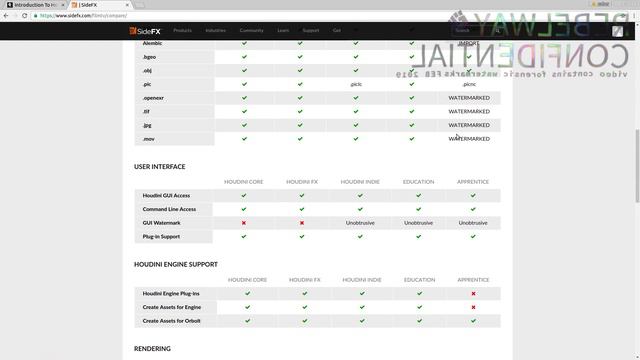Select the SideFX browser tab
This screenshot has height=360, width=640.
tap(100, 5)
